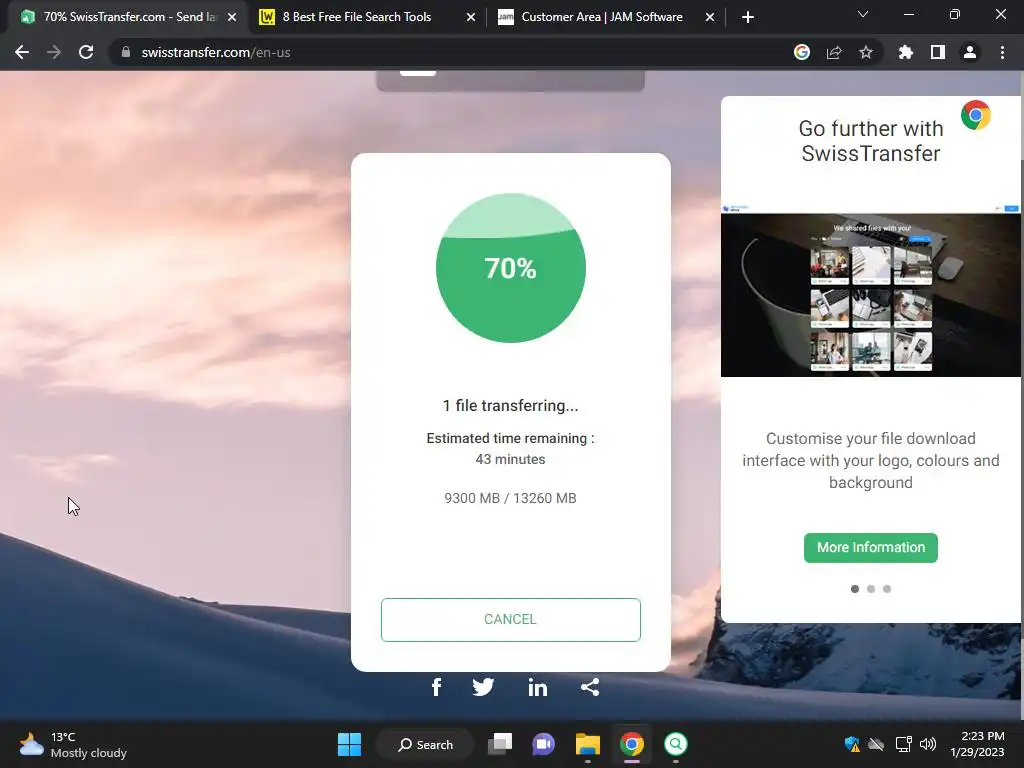Click the OneDrive tray icon
The image size is (1024, 768).
tap(876, 744)
